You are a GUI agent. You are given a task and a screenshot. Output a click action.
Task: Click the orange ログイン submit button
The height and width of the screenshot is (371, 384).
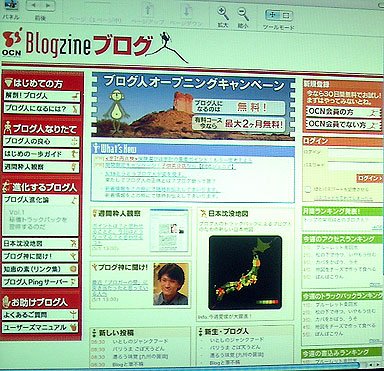point(369,178)
